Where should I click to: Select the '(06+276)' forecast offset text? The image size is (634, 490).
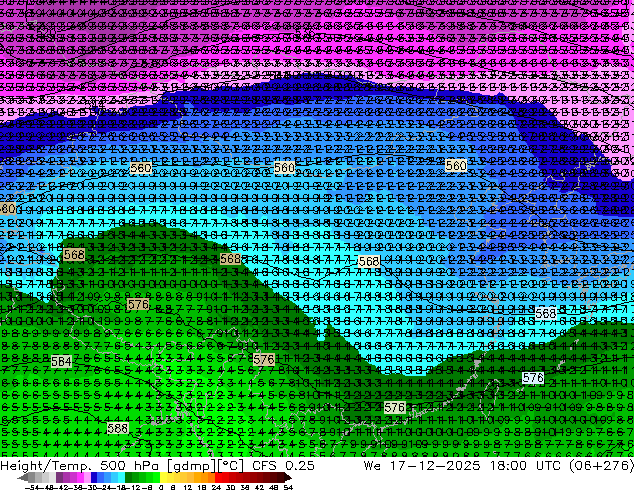pos(602,465)
